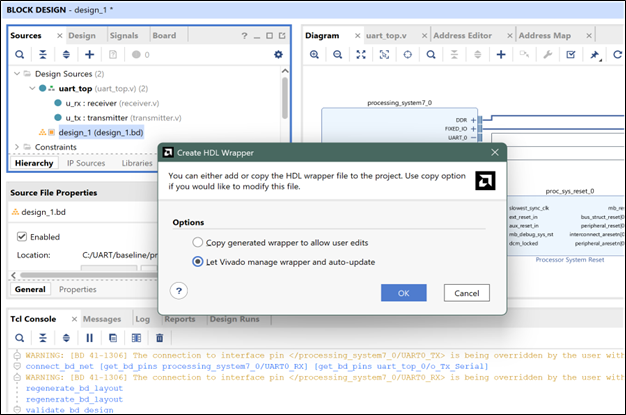Open customize block wrench icon
Image resolution: width=626 pixels, height=415 pixels.
click(x=547, y=55)
